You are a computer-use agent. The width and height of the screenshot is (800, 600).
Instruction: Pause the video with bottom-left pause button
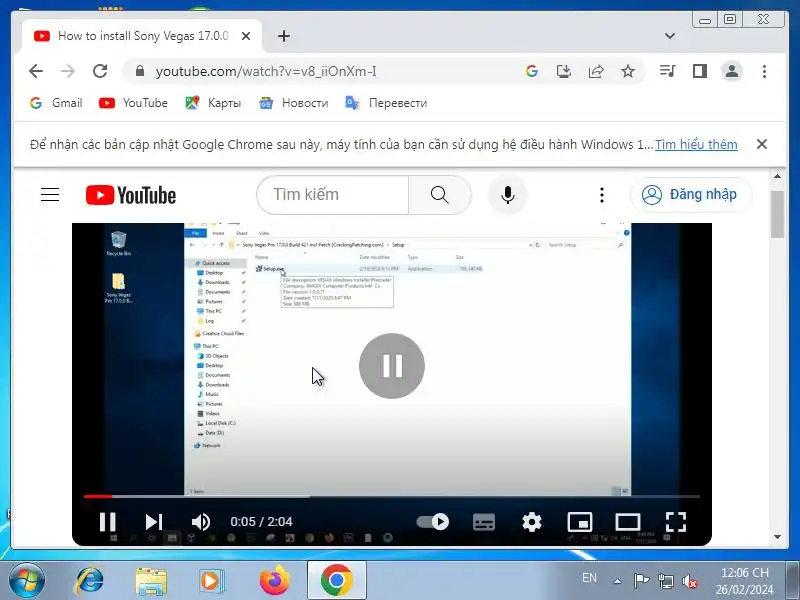pos(108,522)
